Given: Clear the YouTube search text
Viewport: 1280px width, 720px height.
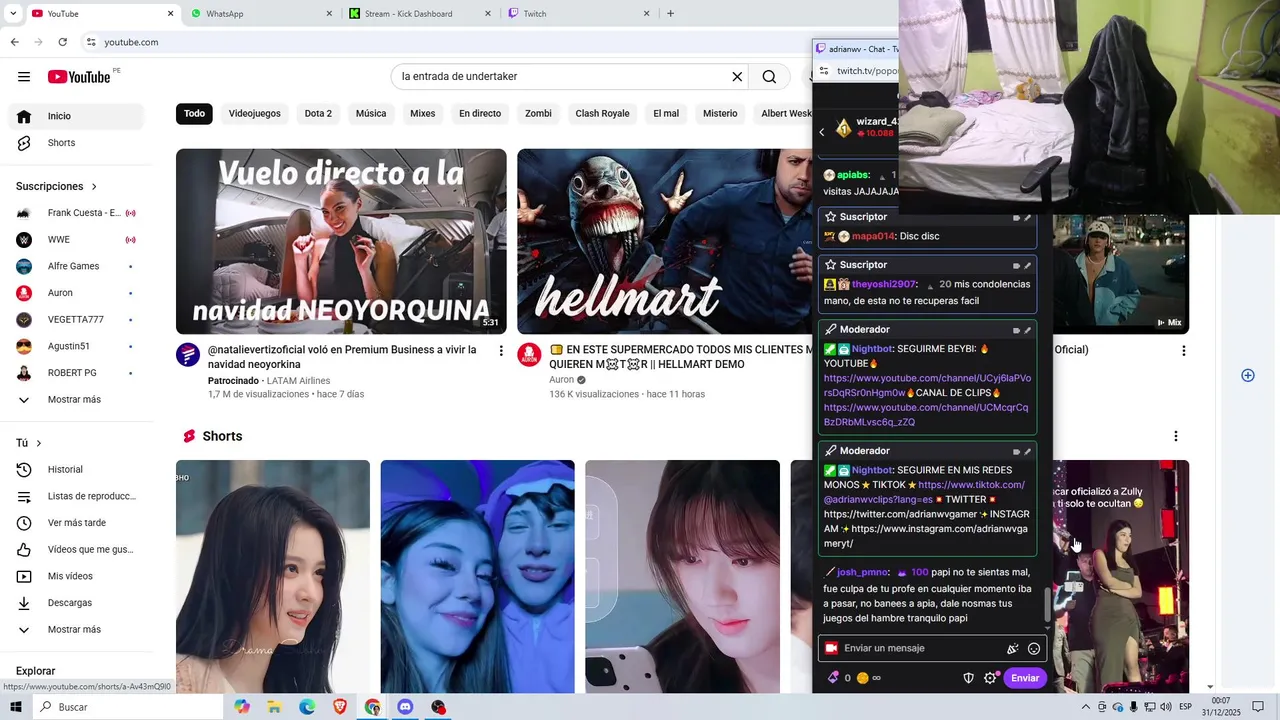Looking at the screenshot, I should click(x=737, y=77).
